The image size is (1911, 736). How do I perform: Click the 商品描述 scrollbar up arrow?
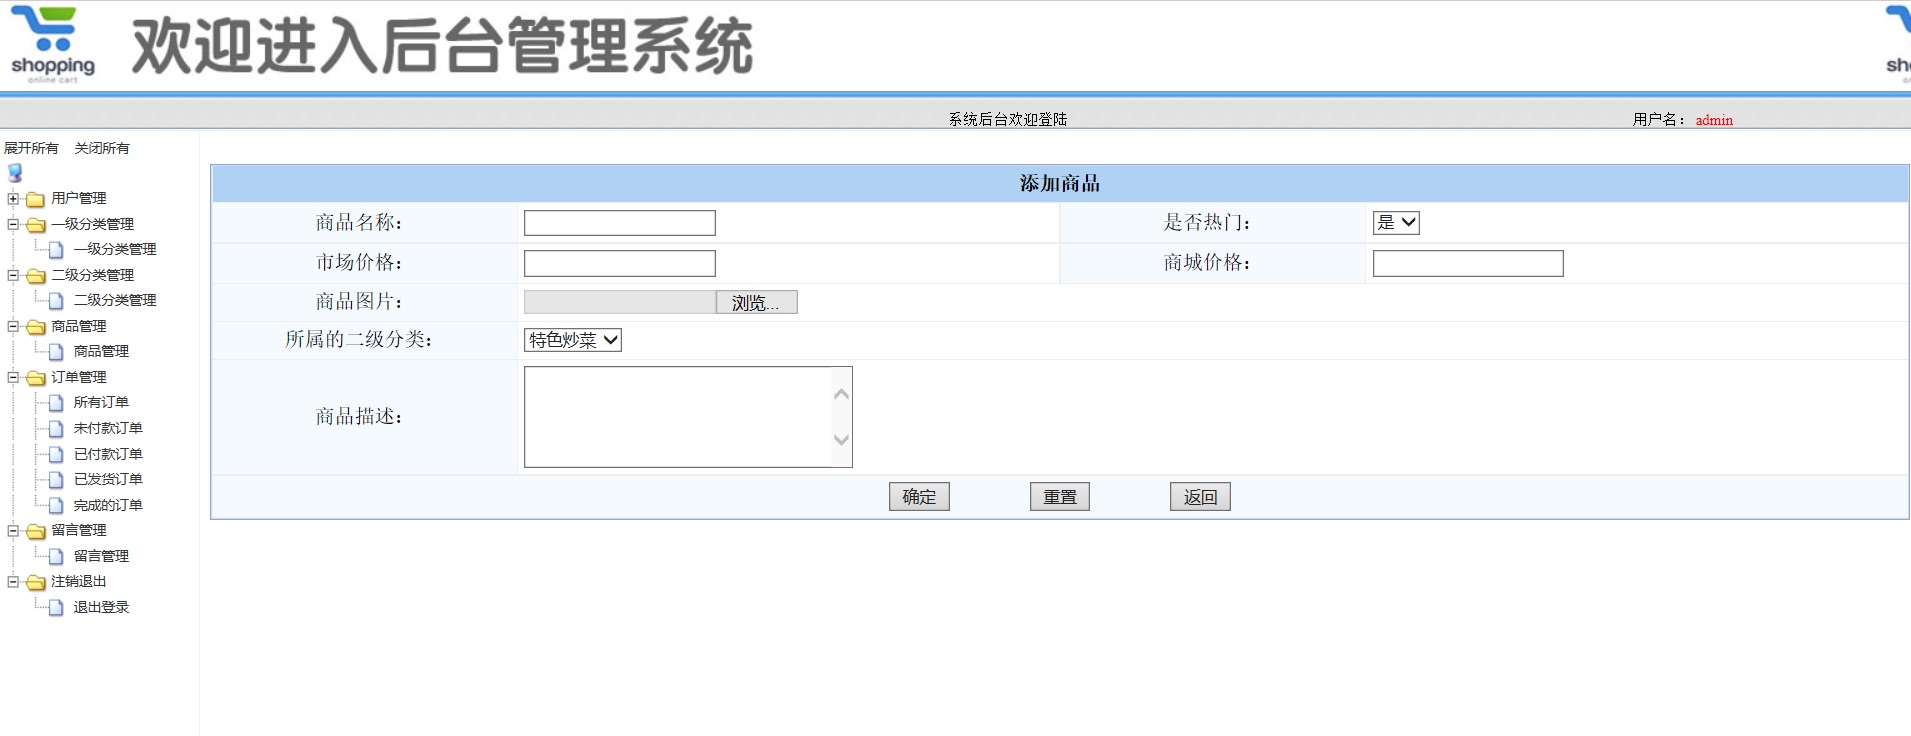(842, 394)
